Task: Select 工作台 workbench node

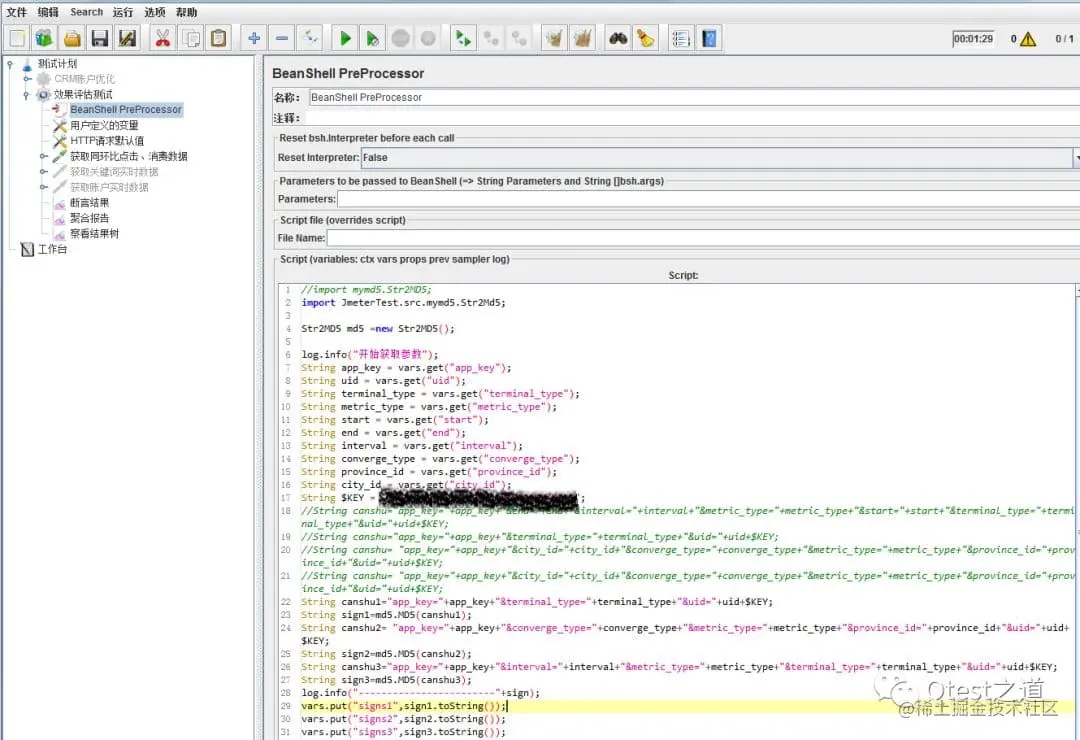Action: pyautogui.click(x=52, y=249)
